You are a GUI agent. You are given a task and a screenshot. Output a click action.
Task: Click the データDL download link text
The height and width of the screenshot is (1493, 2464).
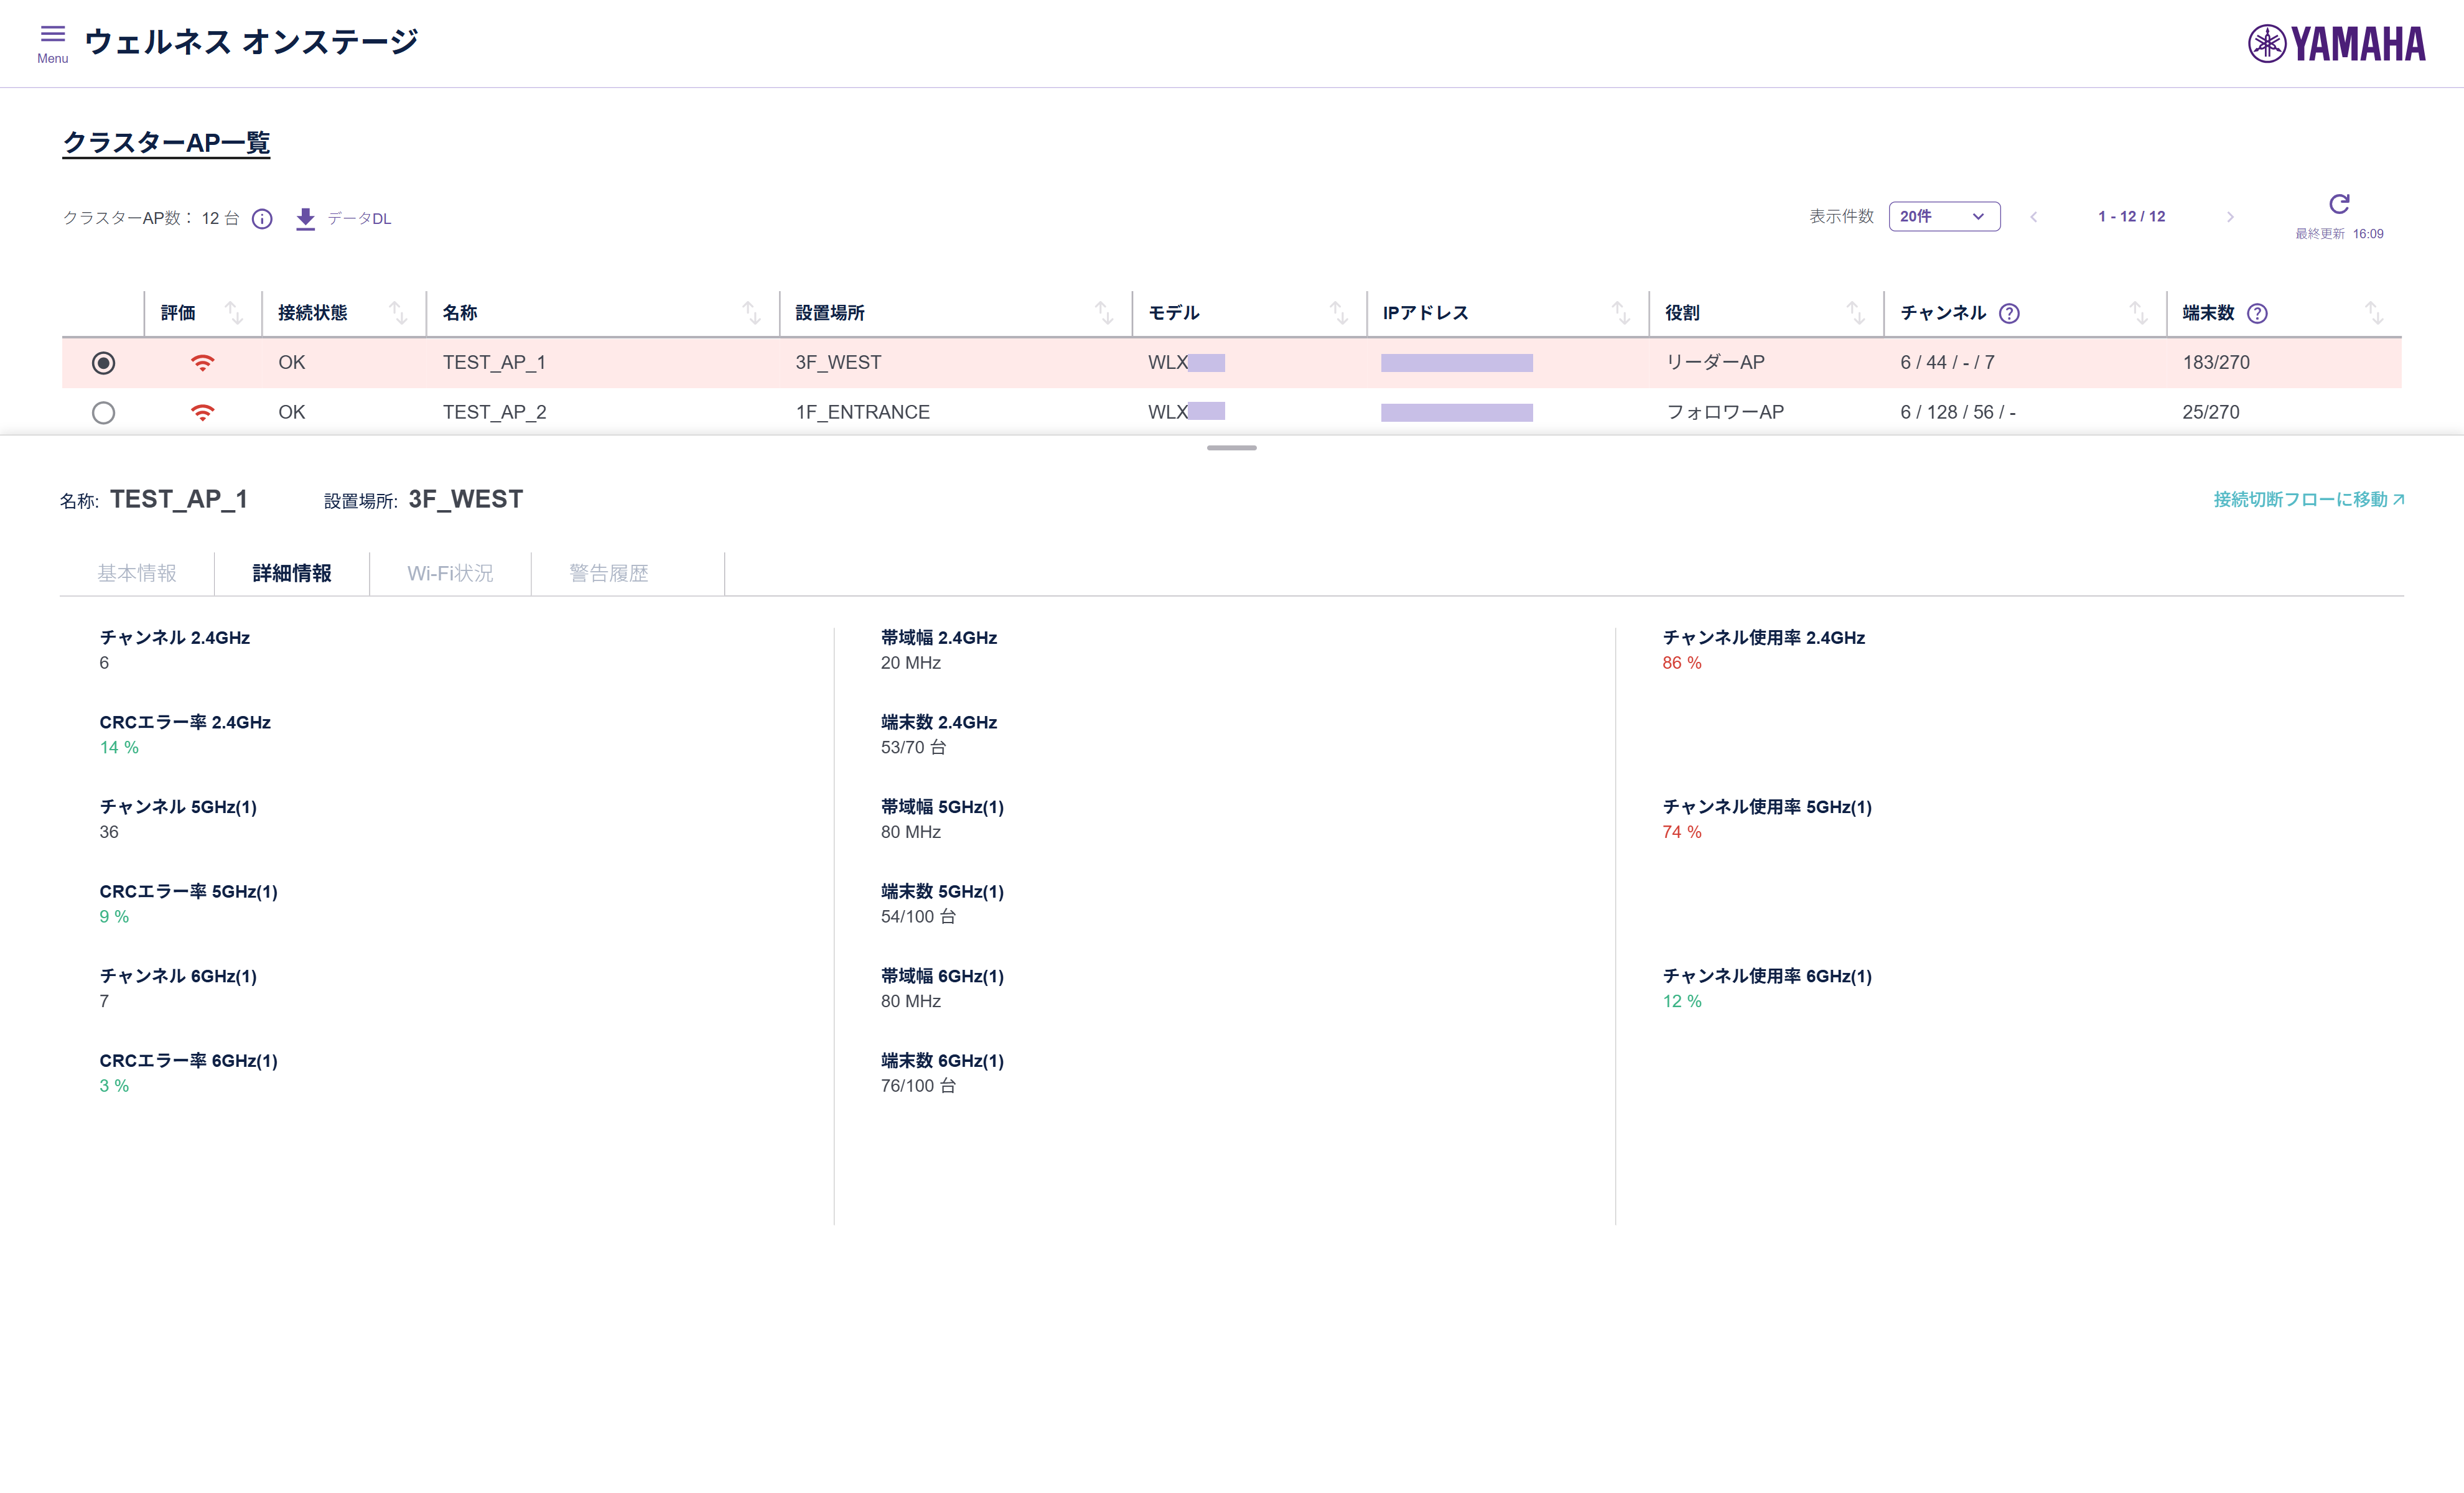[359, 218]
